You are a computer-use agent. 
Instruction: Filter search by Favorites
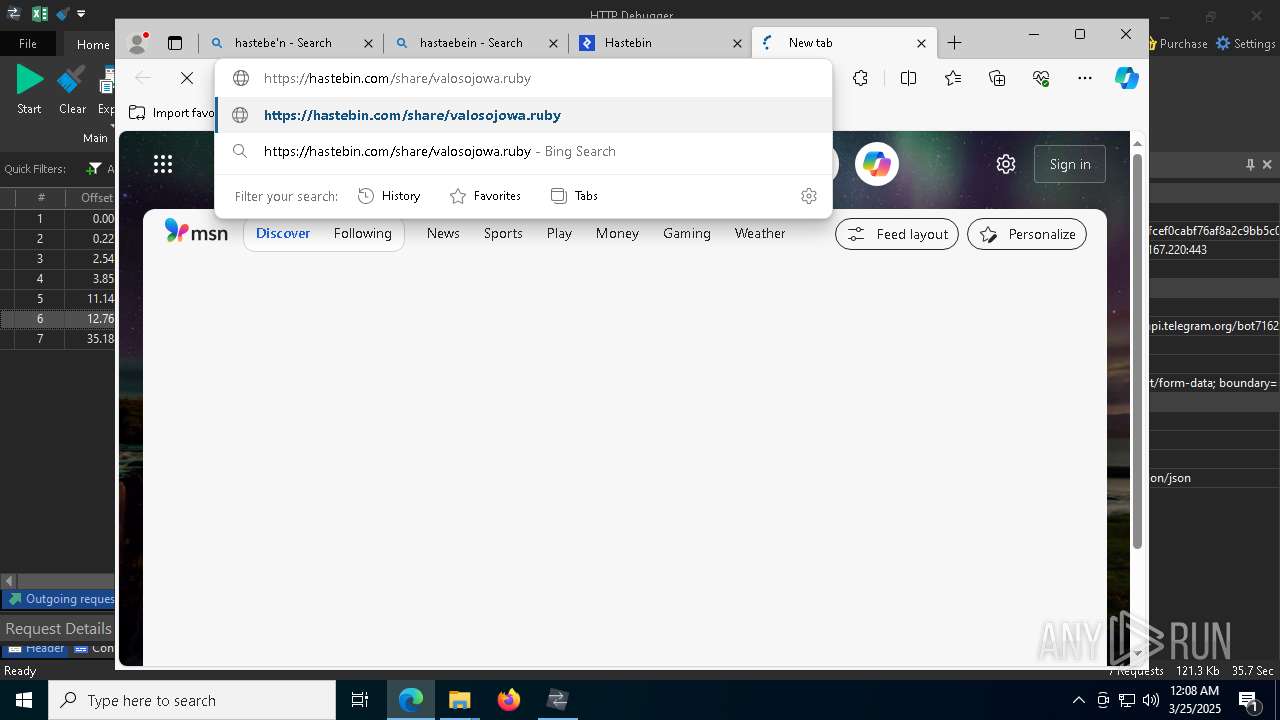(x=485, y=196)
